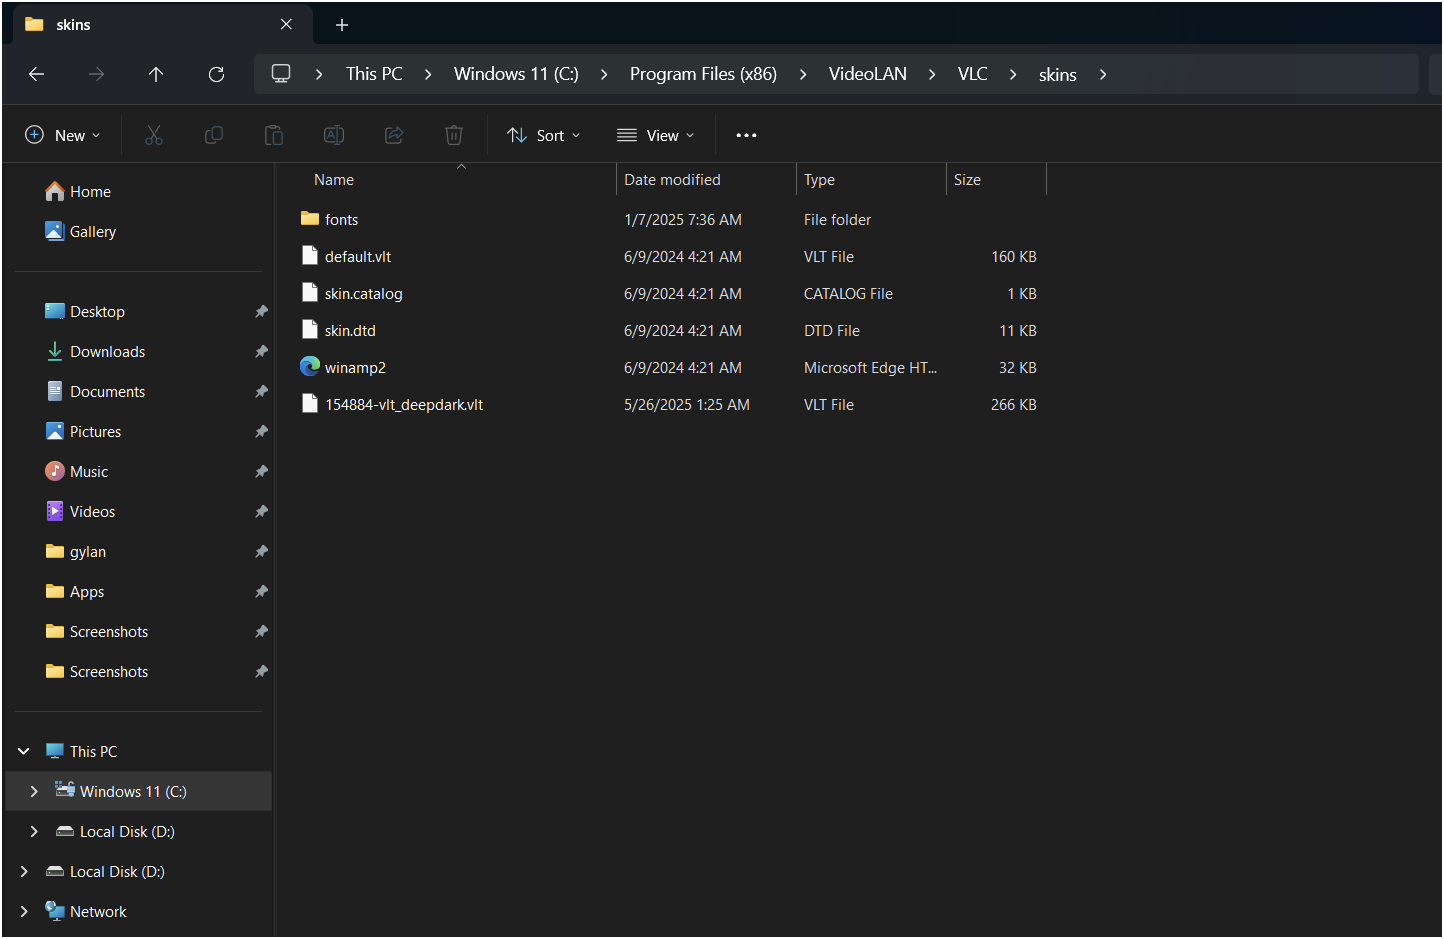Open Downloads in navigation pane
The height and width of the screenshot is (939, 1444).
107,351
